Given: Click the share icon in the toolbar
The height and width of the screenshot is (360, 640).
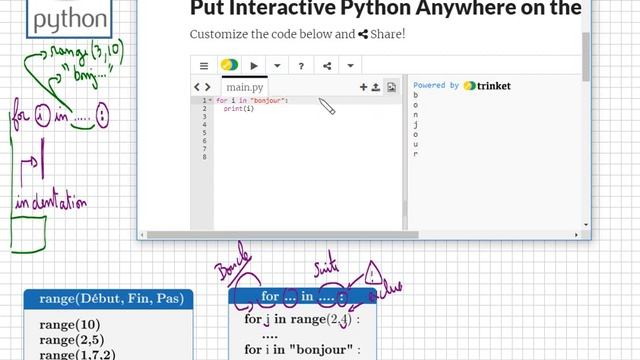Looking at the screenshot, I should pos(327,66).
